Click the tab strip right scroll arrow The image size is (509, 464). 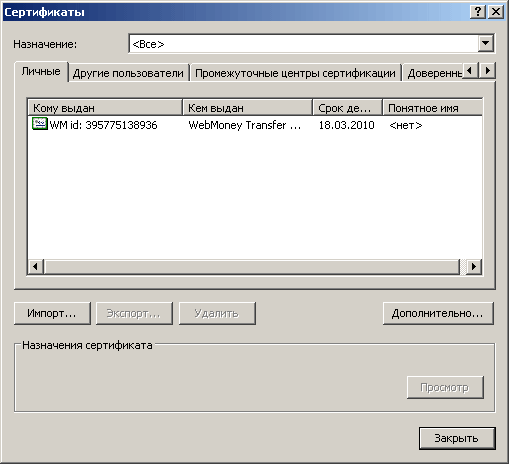tap(488, 70)
